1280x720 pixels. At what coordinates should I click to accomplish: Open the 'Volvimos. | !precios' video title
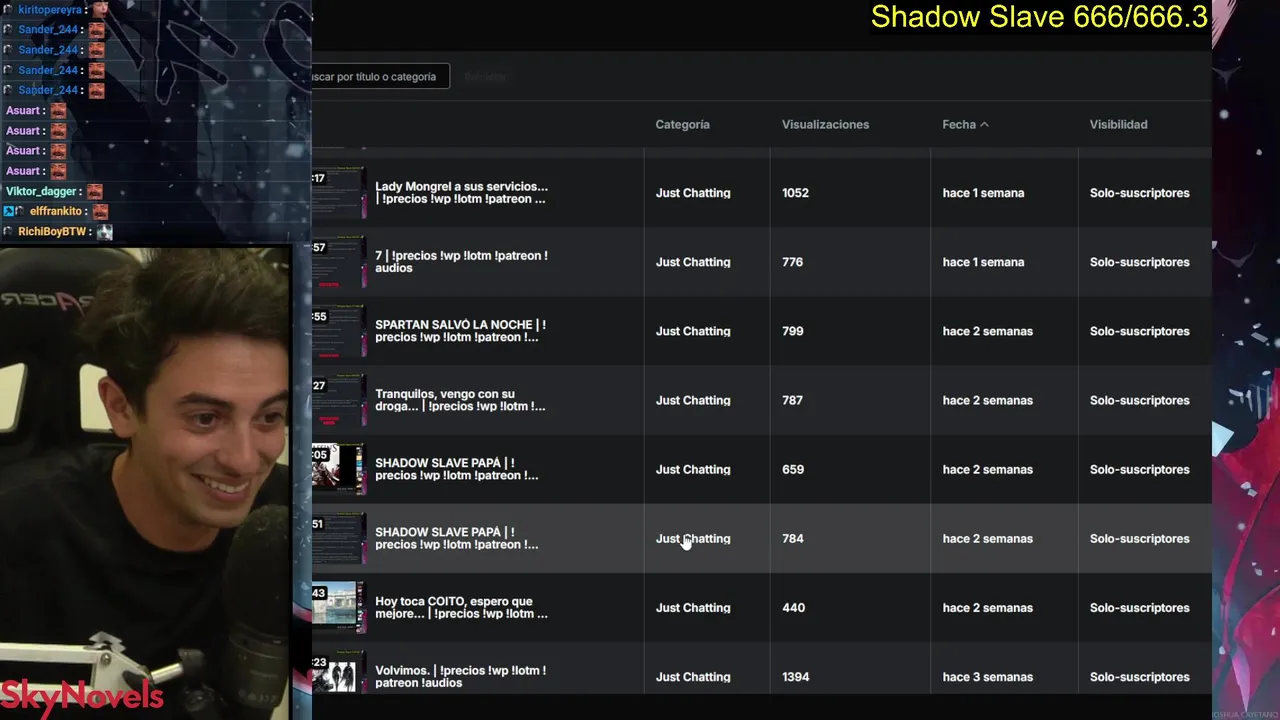[x=460, y=676]
